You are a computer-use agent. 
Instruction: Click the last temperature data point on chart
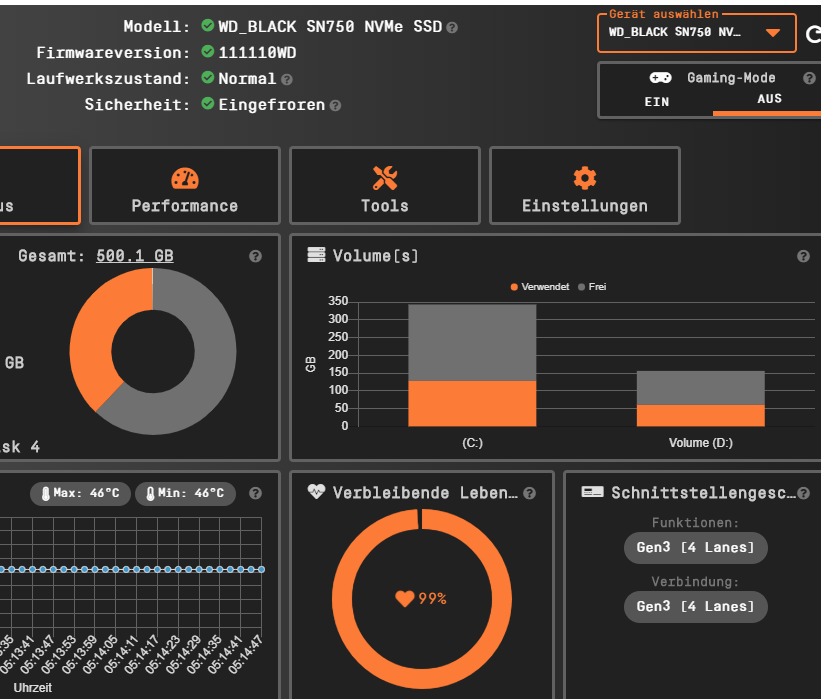[x=261, y=569]
